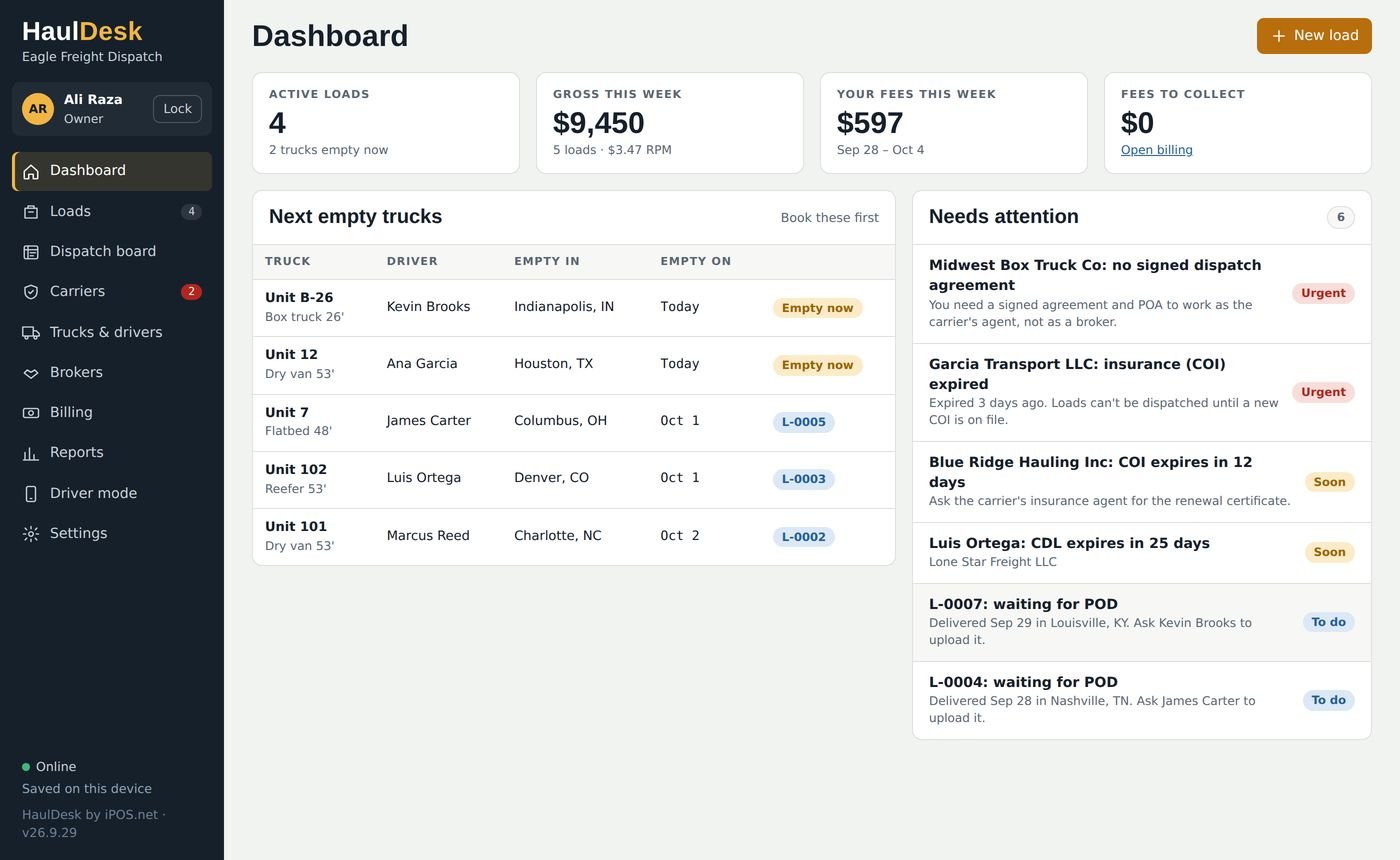This screenshot has width=1400, height=860.
Task: Lock the session with Lock button
Action: pos(177,109)
